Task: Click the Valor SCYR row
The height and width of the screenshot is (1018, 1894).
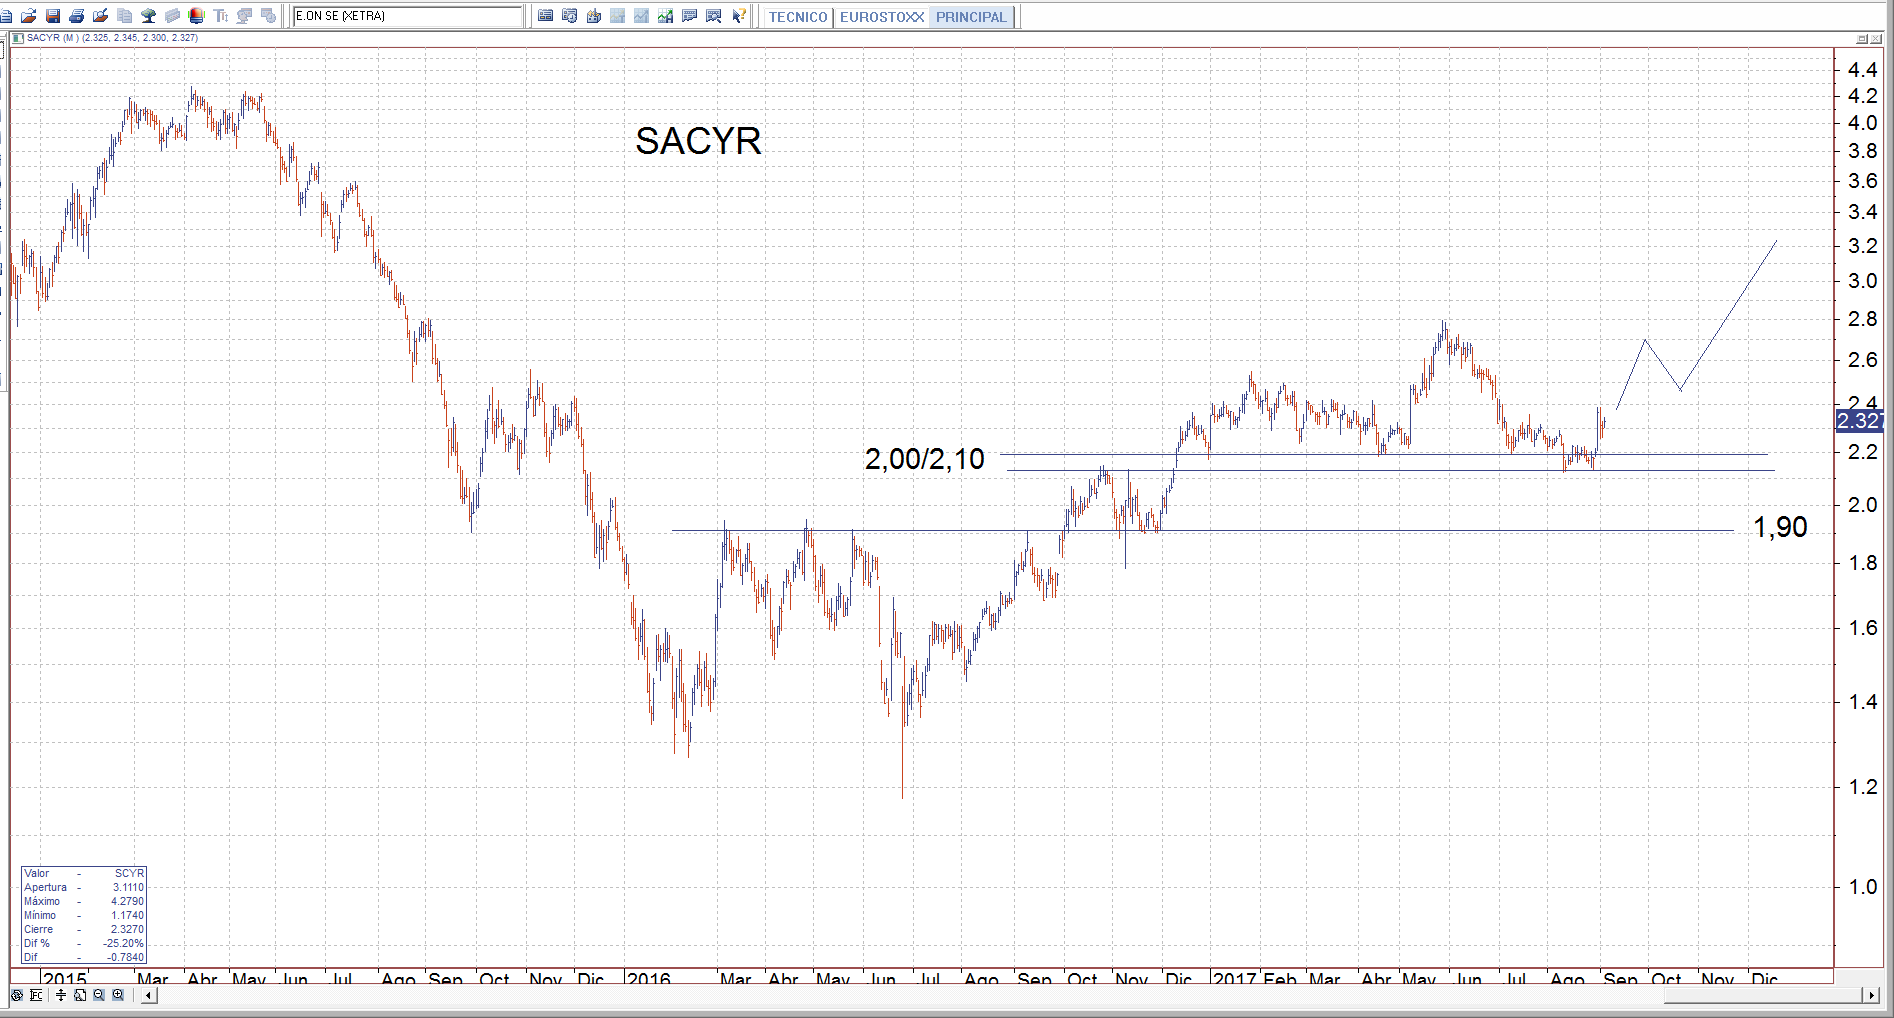Action: [x=84, y=873]
